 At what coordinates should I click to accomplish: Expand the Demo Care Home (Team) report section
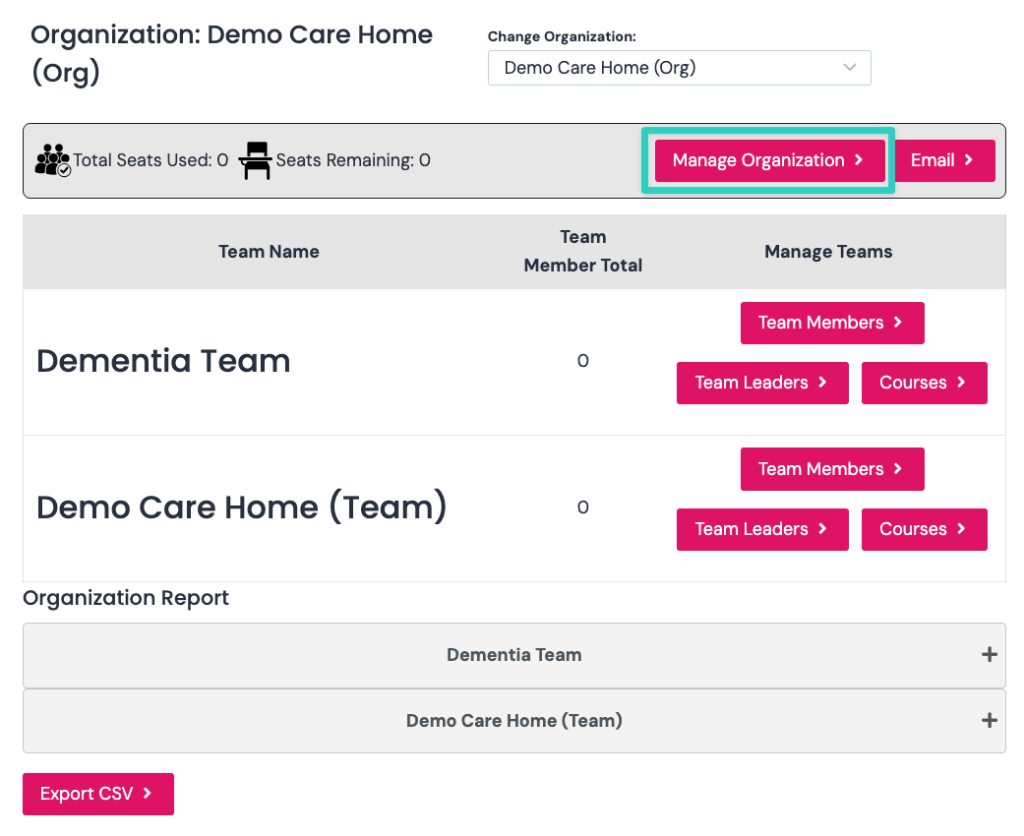pyautogui.click(x=514, y=721)
